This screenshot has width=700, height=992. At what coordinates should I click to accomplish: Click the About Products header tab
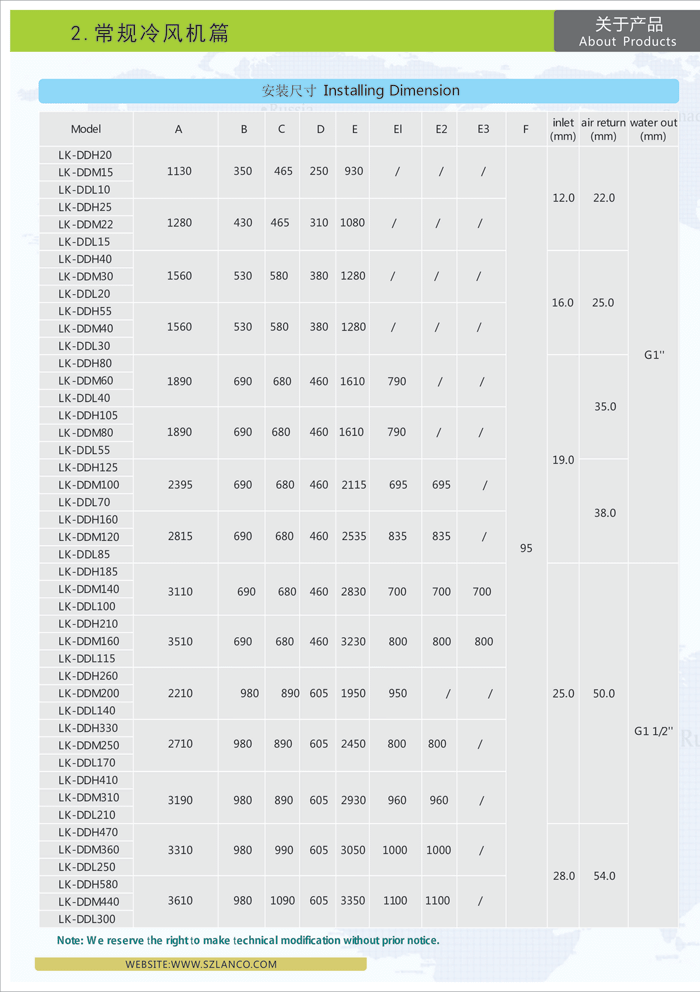point(627,32)
